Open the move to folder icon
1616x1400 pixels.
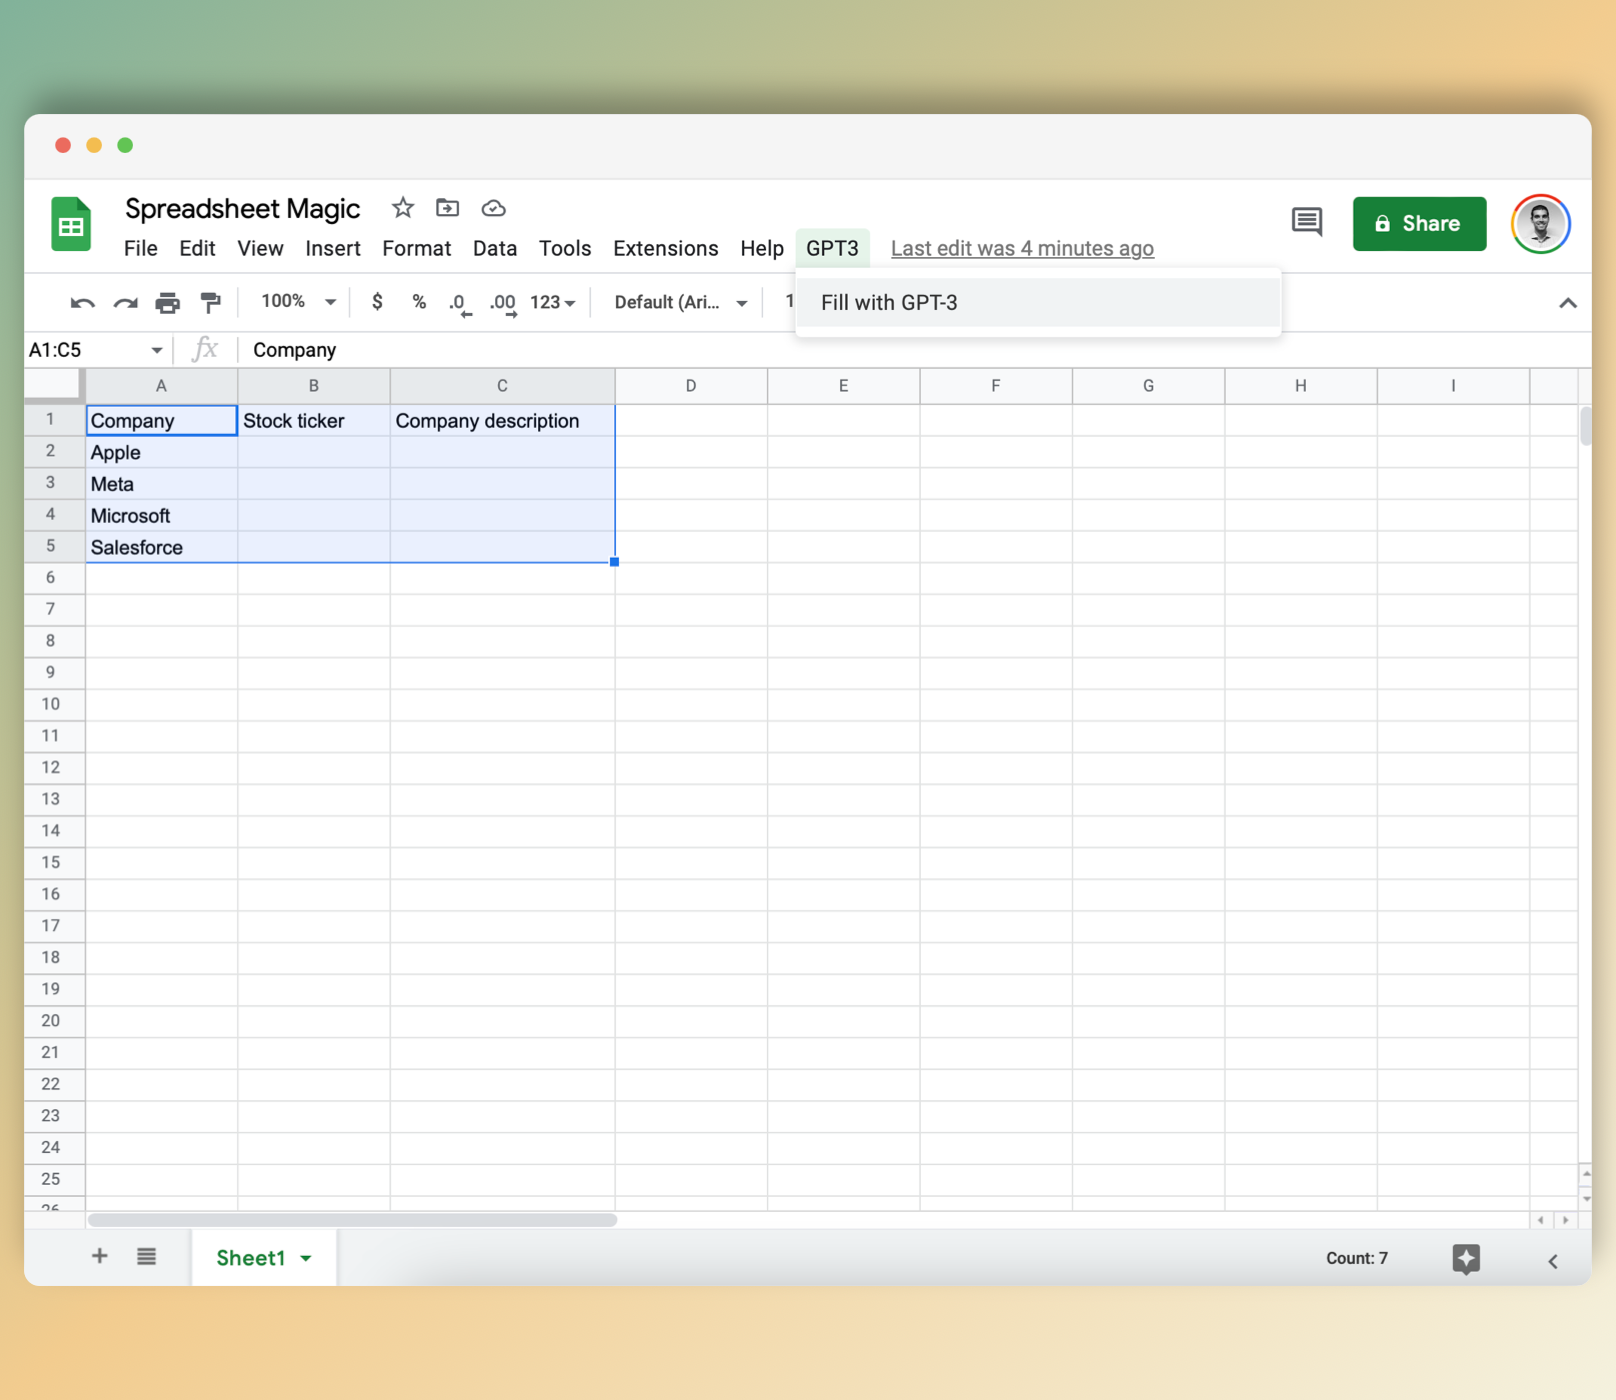coord(447,208)
